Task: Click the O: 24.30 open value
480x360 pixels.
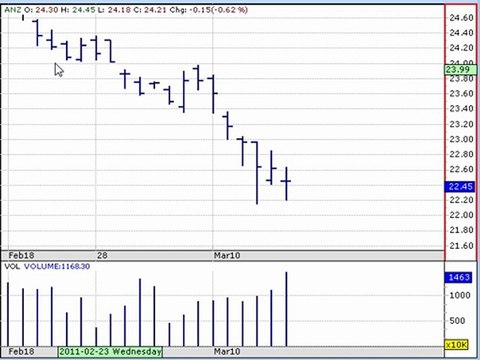Action: (41, 10)
